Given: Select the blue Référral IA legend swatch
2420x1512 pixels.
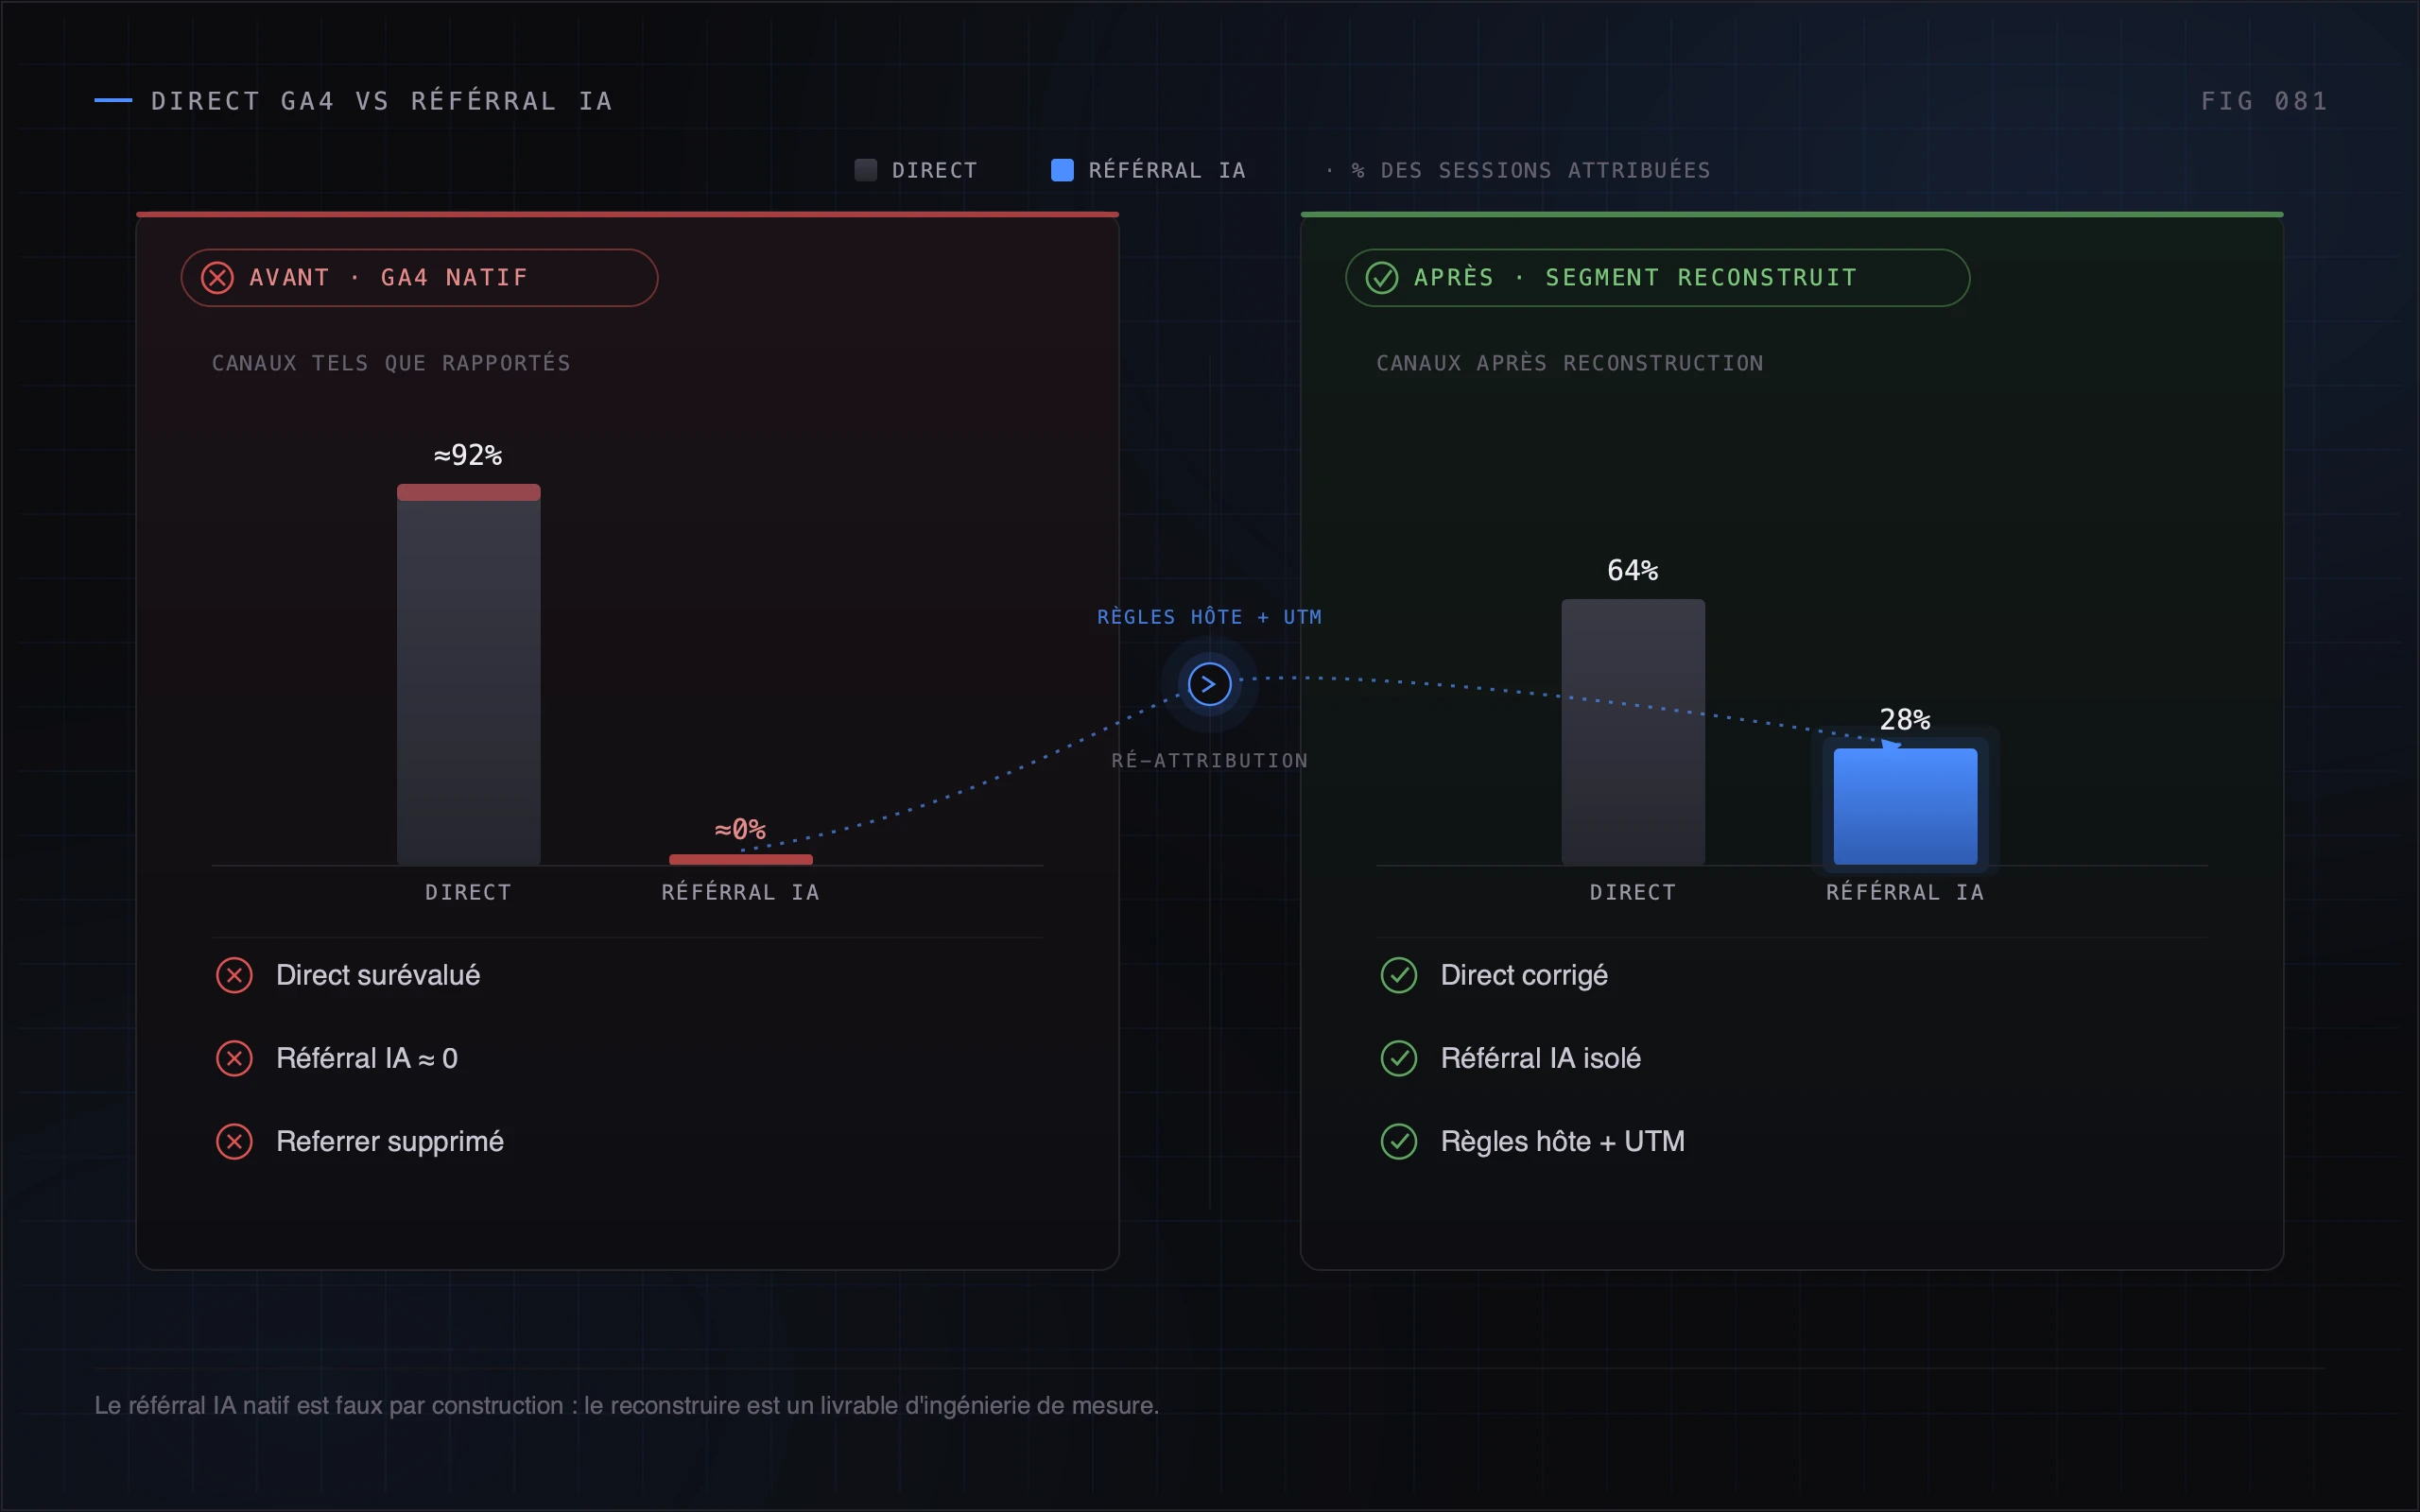Looking at the screenshot, I should (1062, 170).
